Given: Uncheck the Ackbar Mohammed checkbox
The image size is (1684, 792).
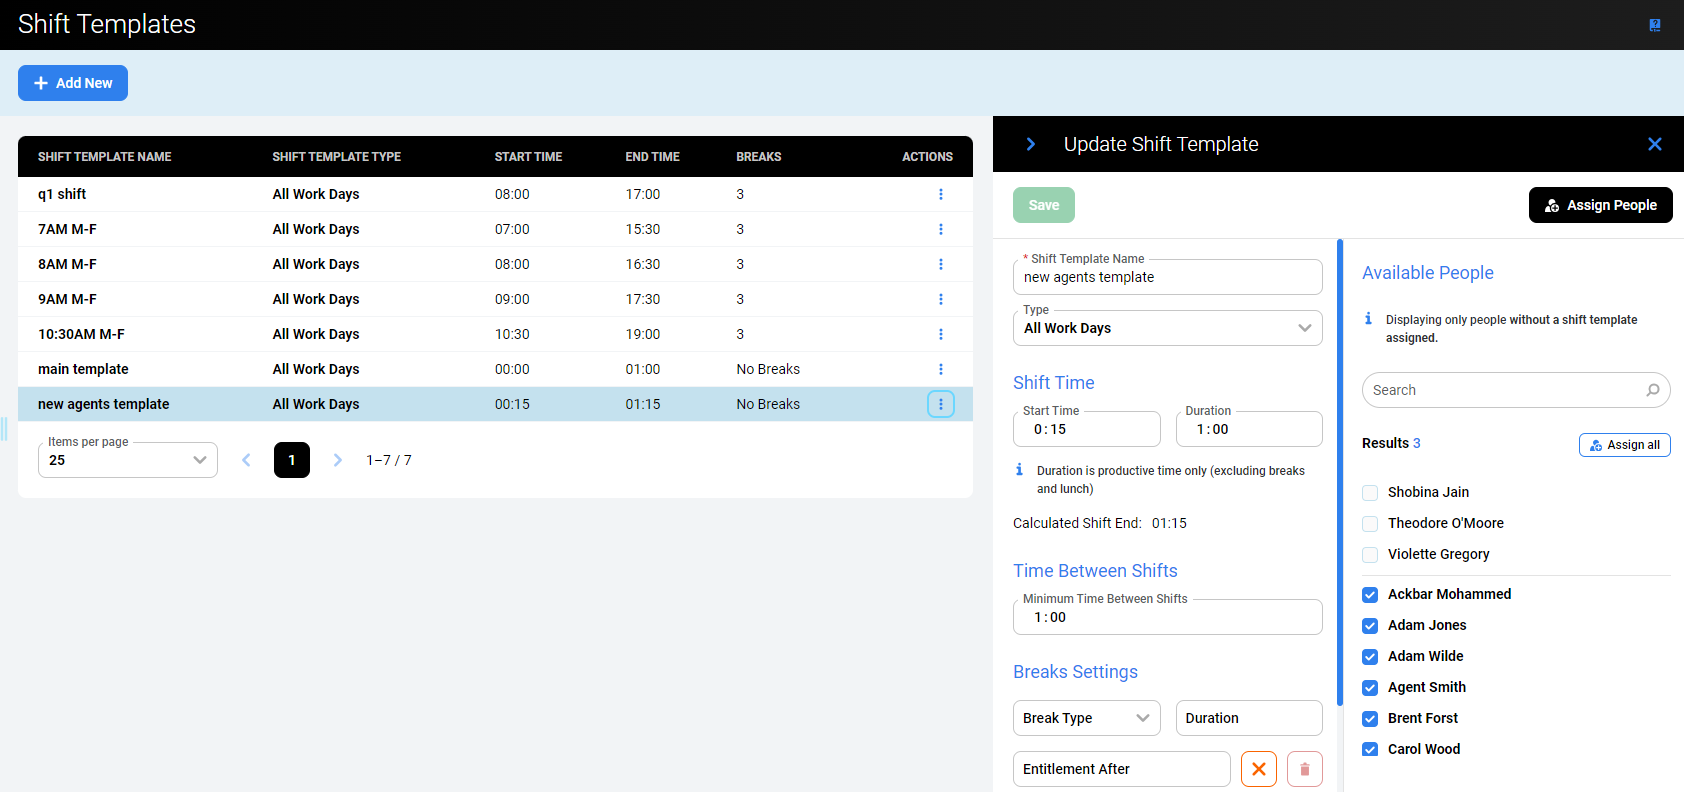Looking at the screenshot, I should (1370, 594).
